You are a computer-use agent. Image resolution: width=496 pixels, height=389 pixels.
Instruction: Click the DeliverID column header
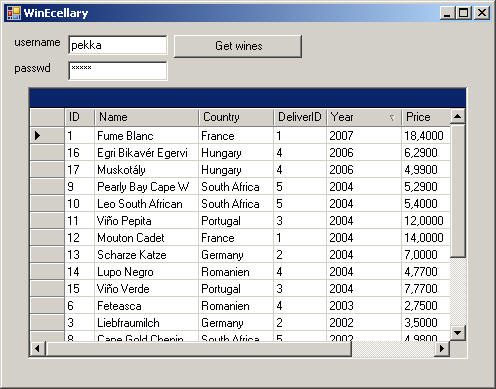click(x=300, y=117)
